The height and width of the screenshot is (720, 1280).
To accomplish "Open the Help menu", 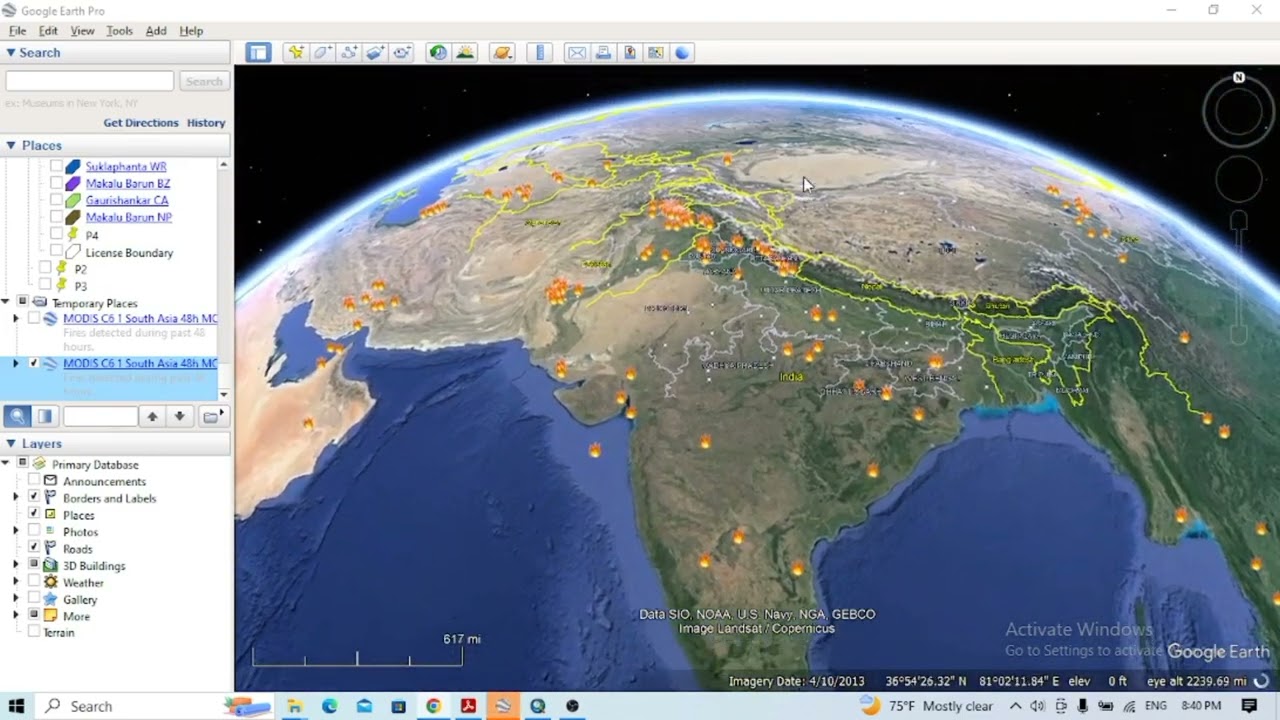I will coord(191,31).
